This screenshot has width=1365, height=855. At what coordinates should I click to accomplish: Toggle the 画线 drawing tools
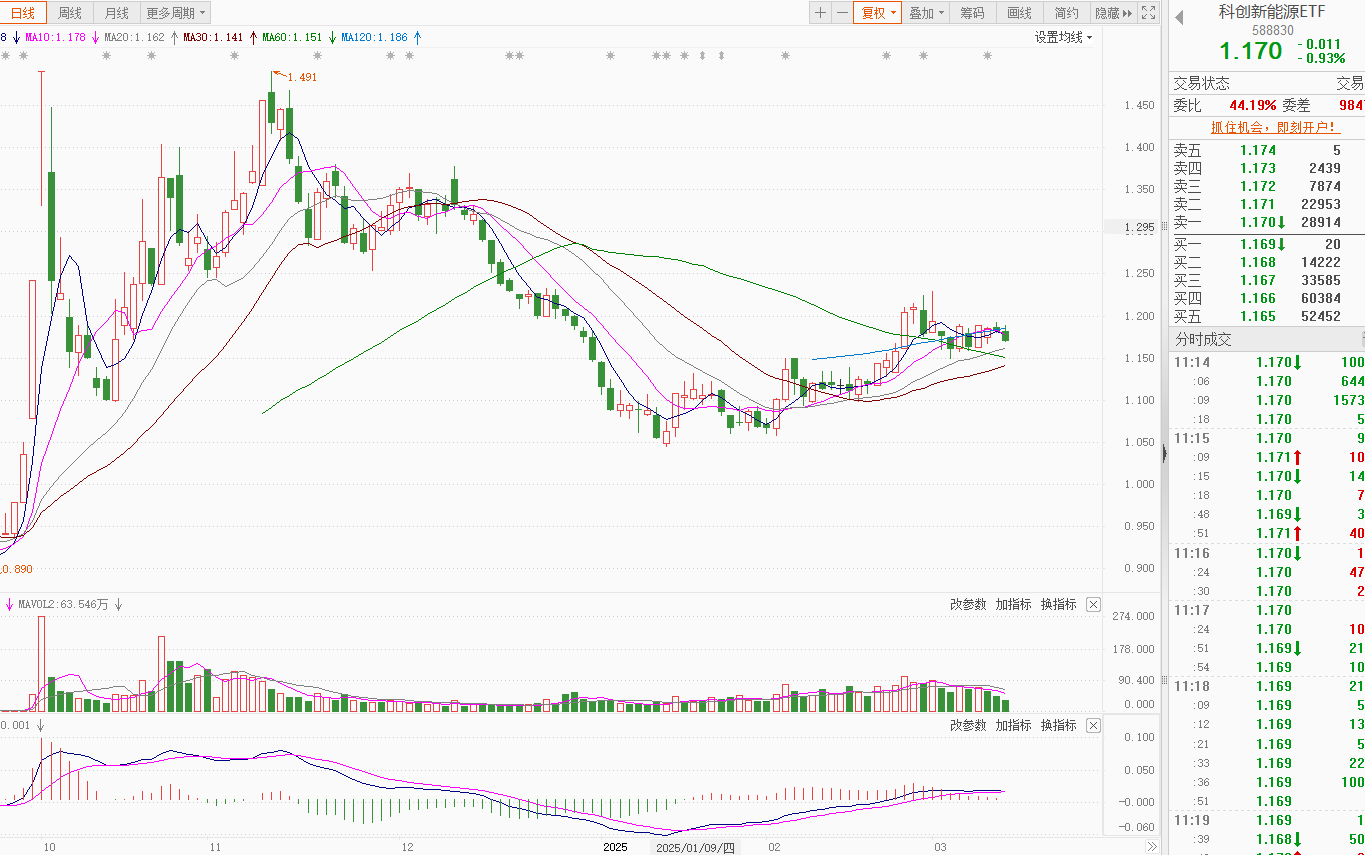(x=1019, y=13)
